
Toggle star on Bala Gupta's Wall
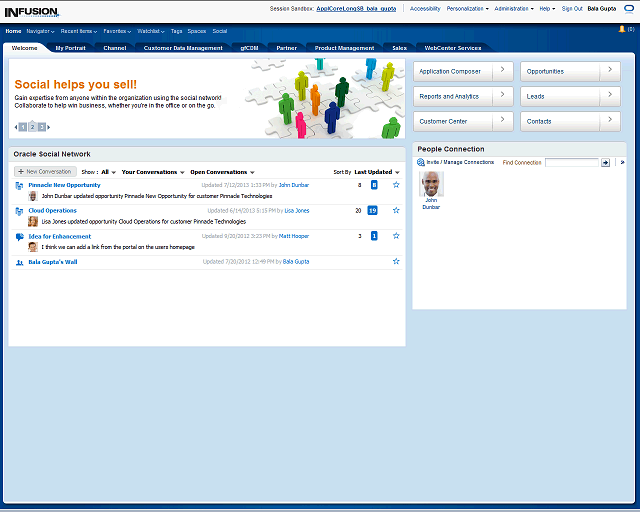[396, 261]
